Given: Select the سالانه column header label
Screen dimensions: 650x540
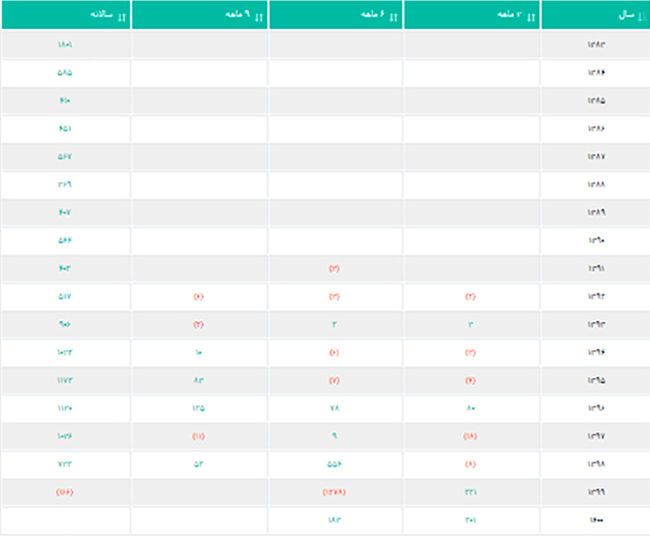Looking at the screenshot, I should point(98,15).
